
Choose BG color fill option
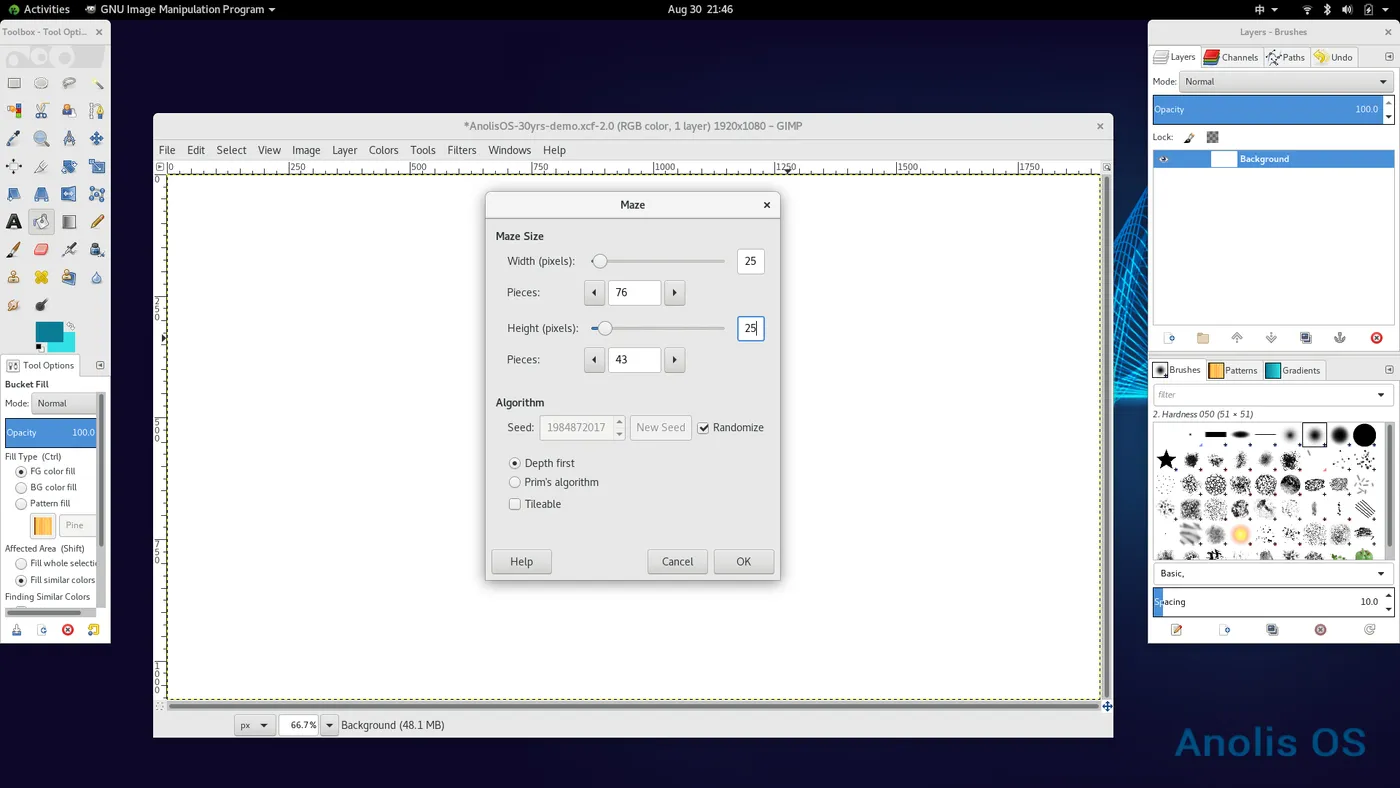click(x=21, y=488)
